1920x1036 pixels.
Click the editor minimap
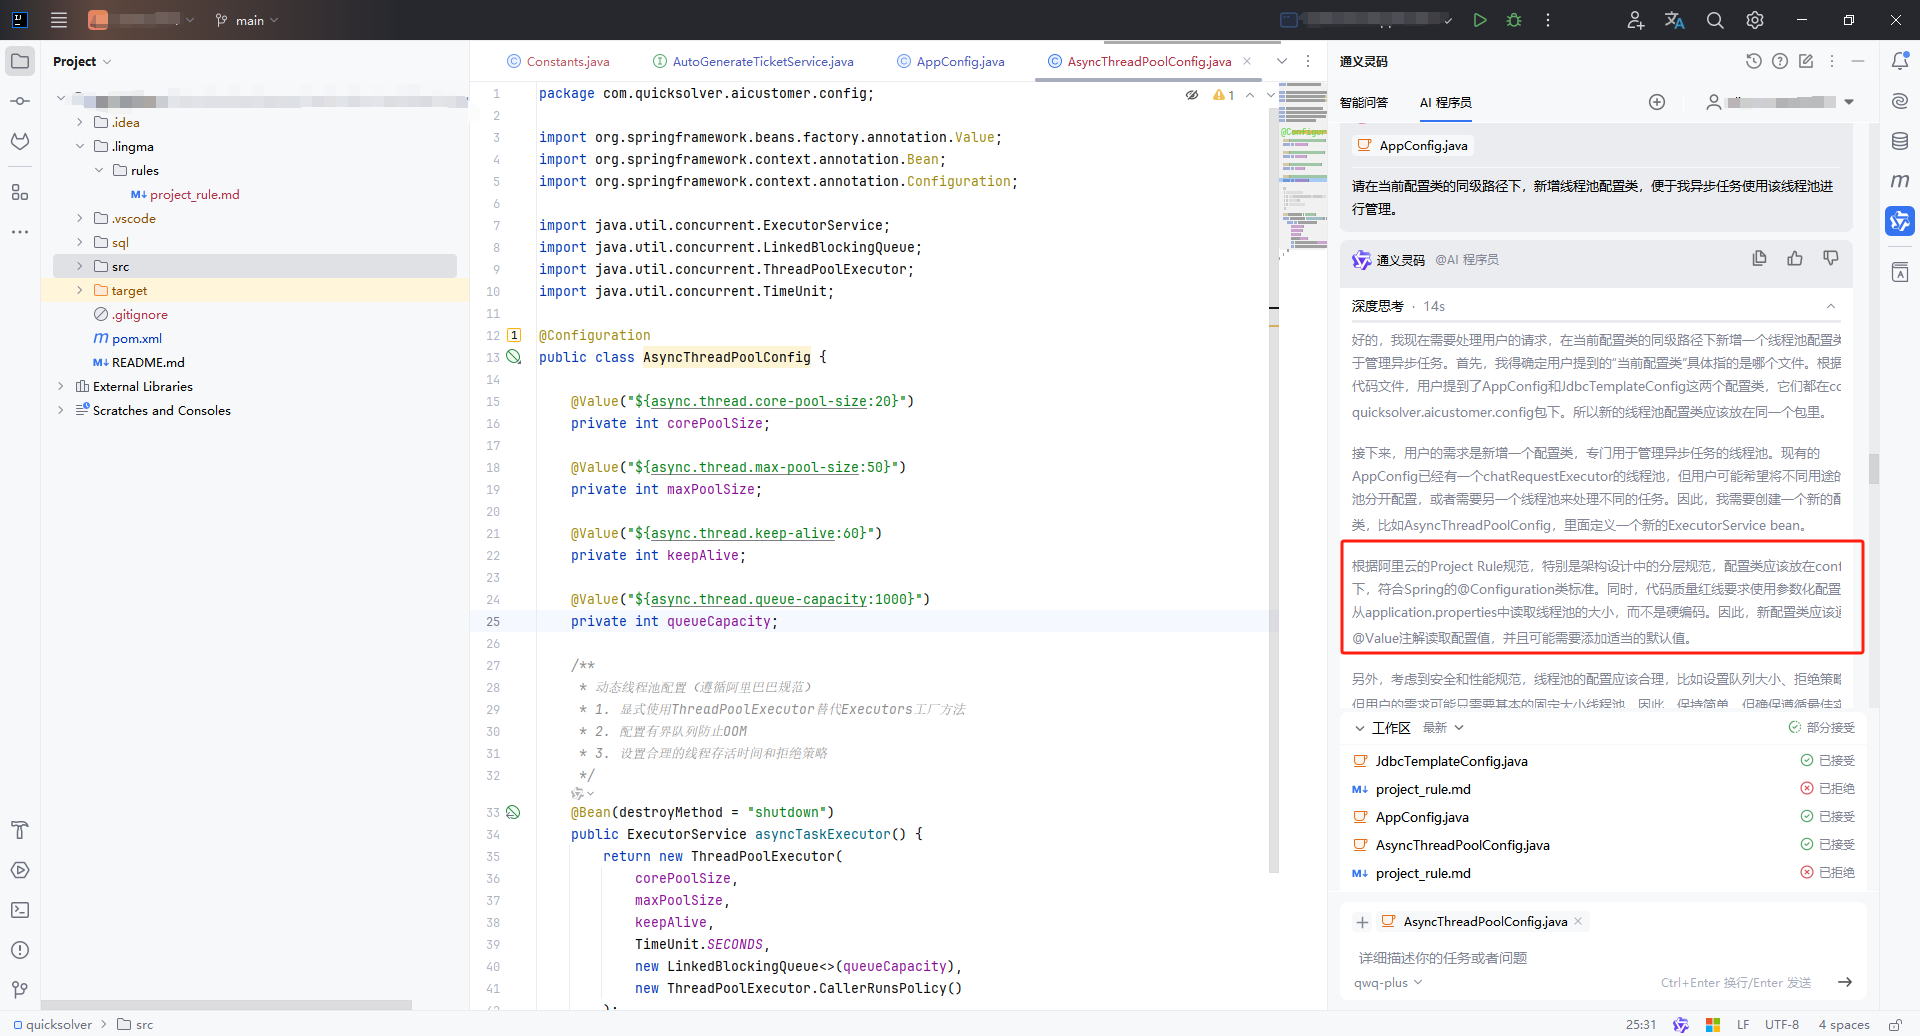[1303, 168]
